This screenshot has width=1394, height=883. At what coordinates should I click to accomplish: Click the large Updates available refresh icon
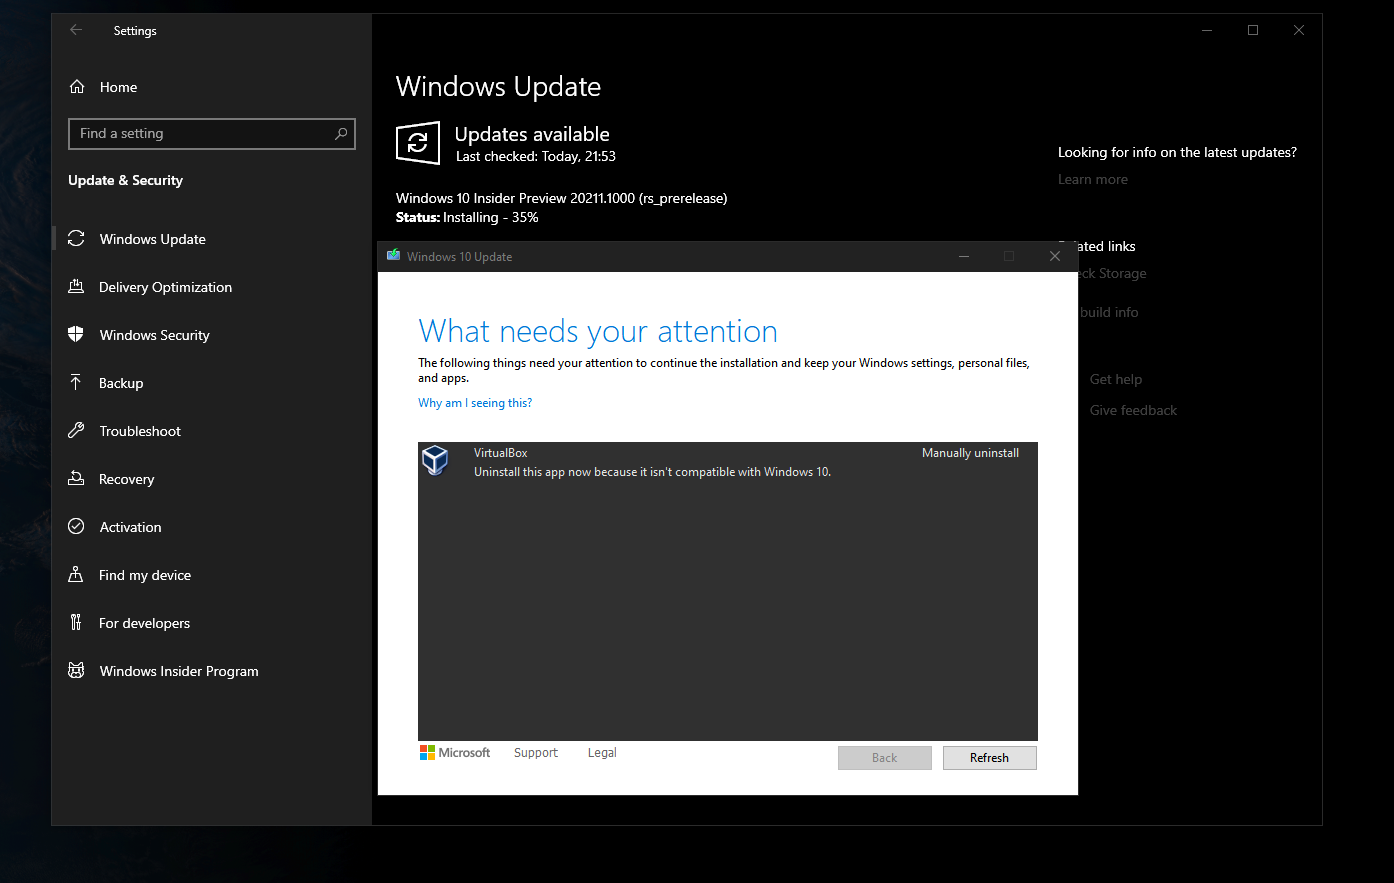click(418, 143)
